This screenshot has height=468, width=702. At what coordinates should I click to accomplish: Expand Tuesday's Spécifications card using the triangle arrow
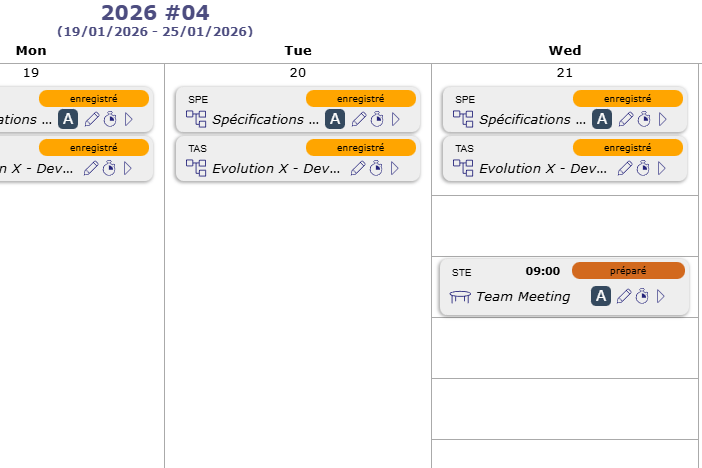click(395, 119)
